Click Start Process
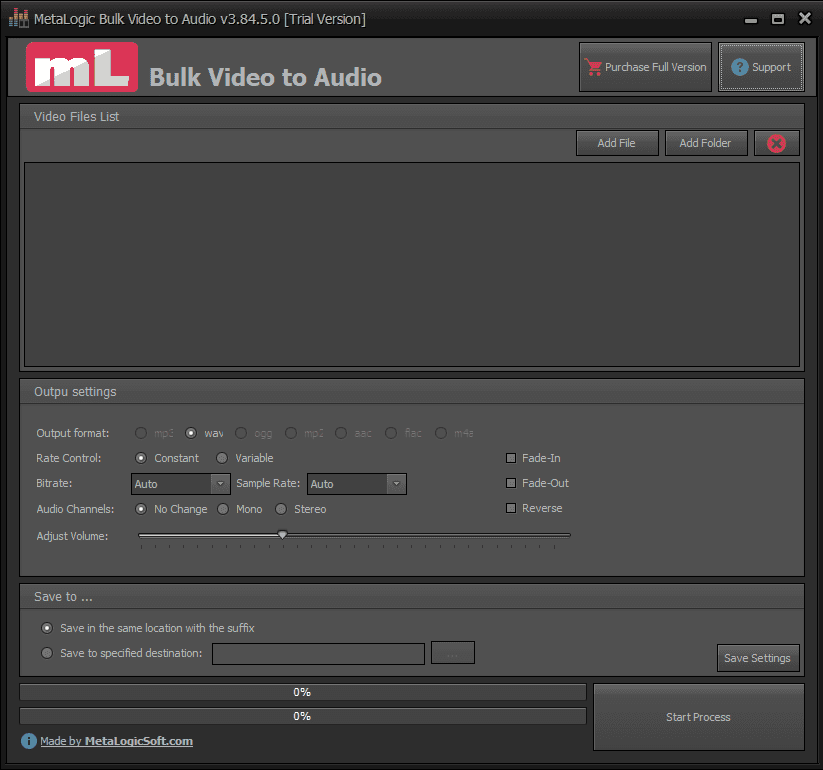Image resolution: width=823 pixels, height=770 pixels. point(699,717)
